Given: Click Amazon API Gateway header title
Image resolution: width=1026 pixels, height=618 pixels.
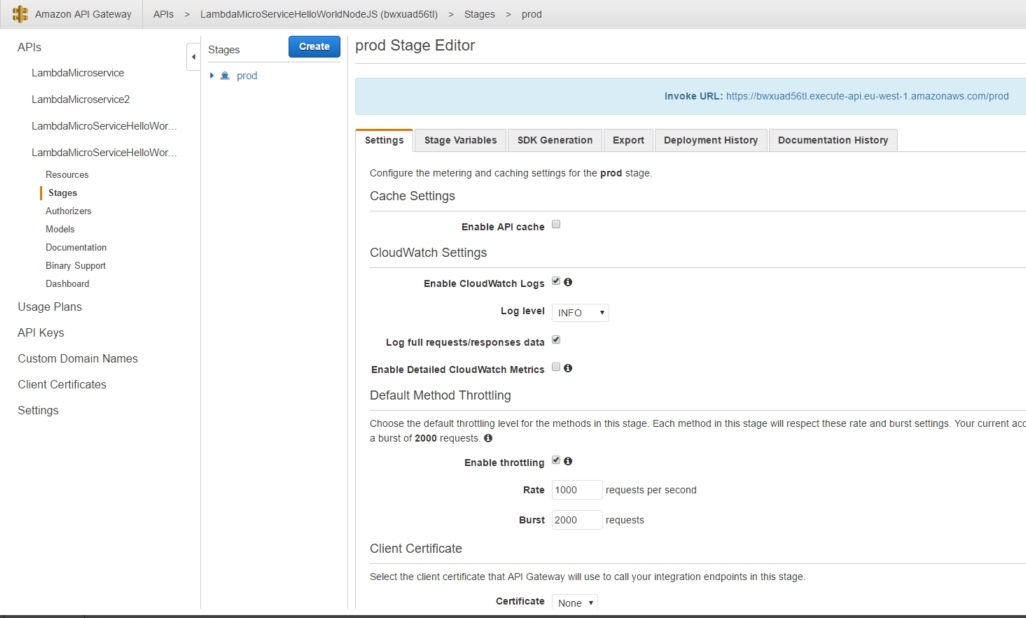Looking at the screenshot, I should pyautogui.click(x=83, y=14).
